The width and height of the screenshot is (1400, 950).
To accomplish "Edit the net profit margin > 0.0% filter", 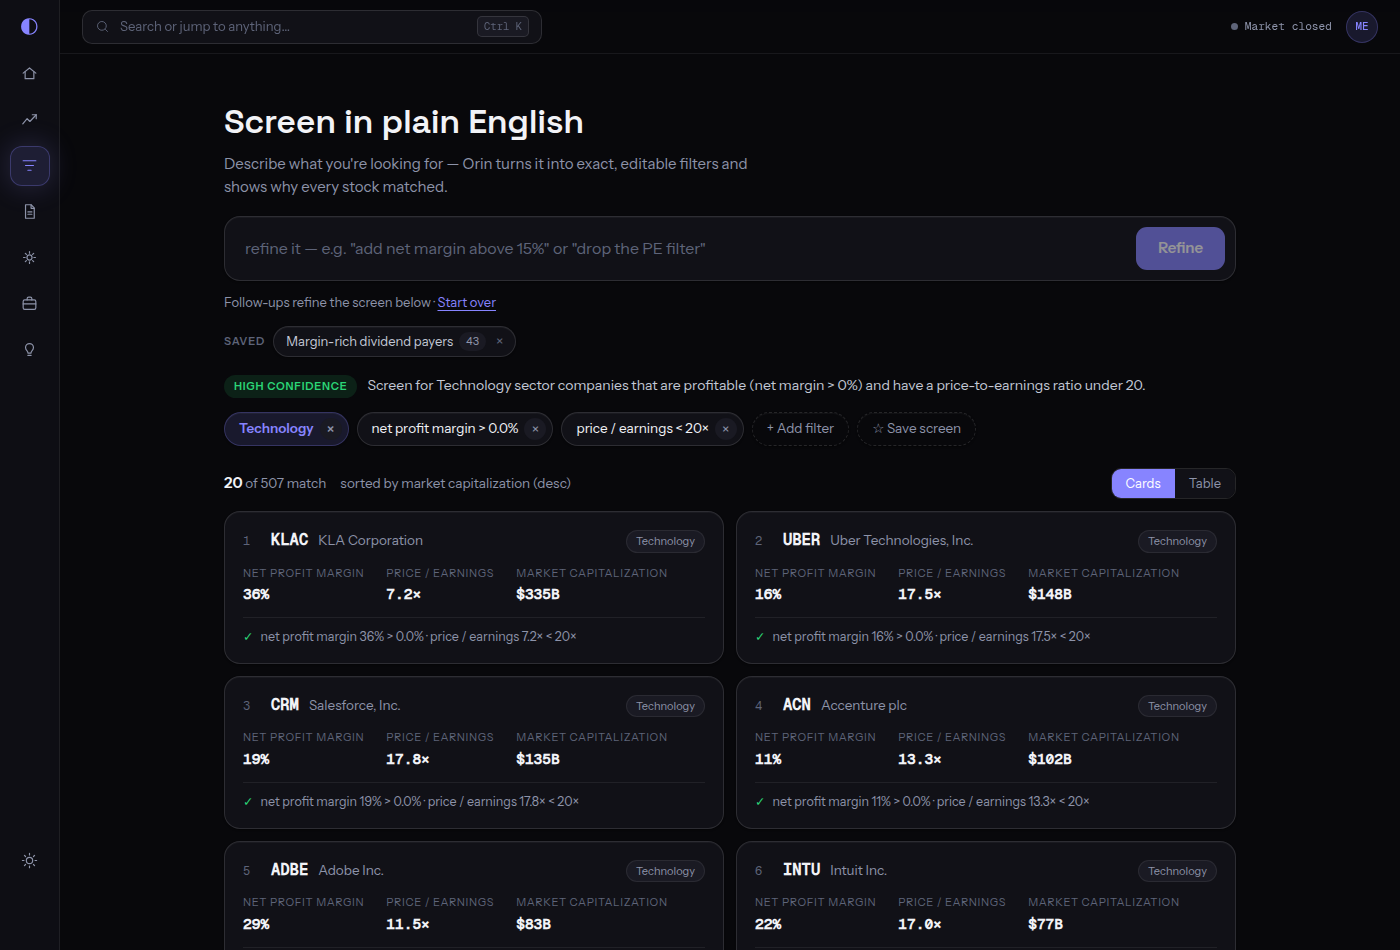I will click(x=445, y=429).
